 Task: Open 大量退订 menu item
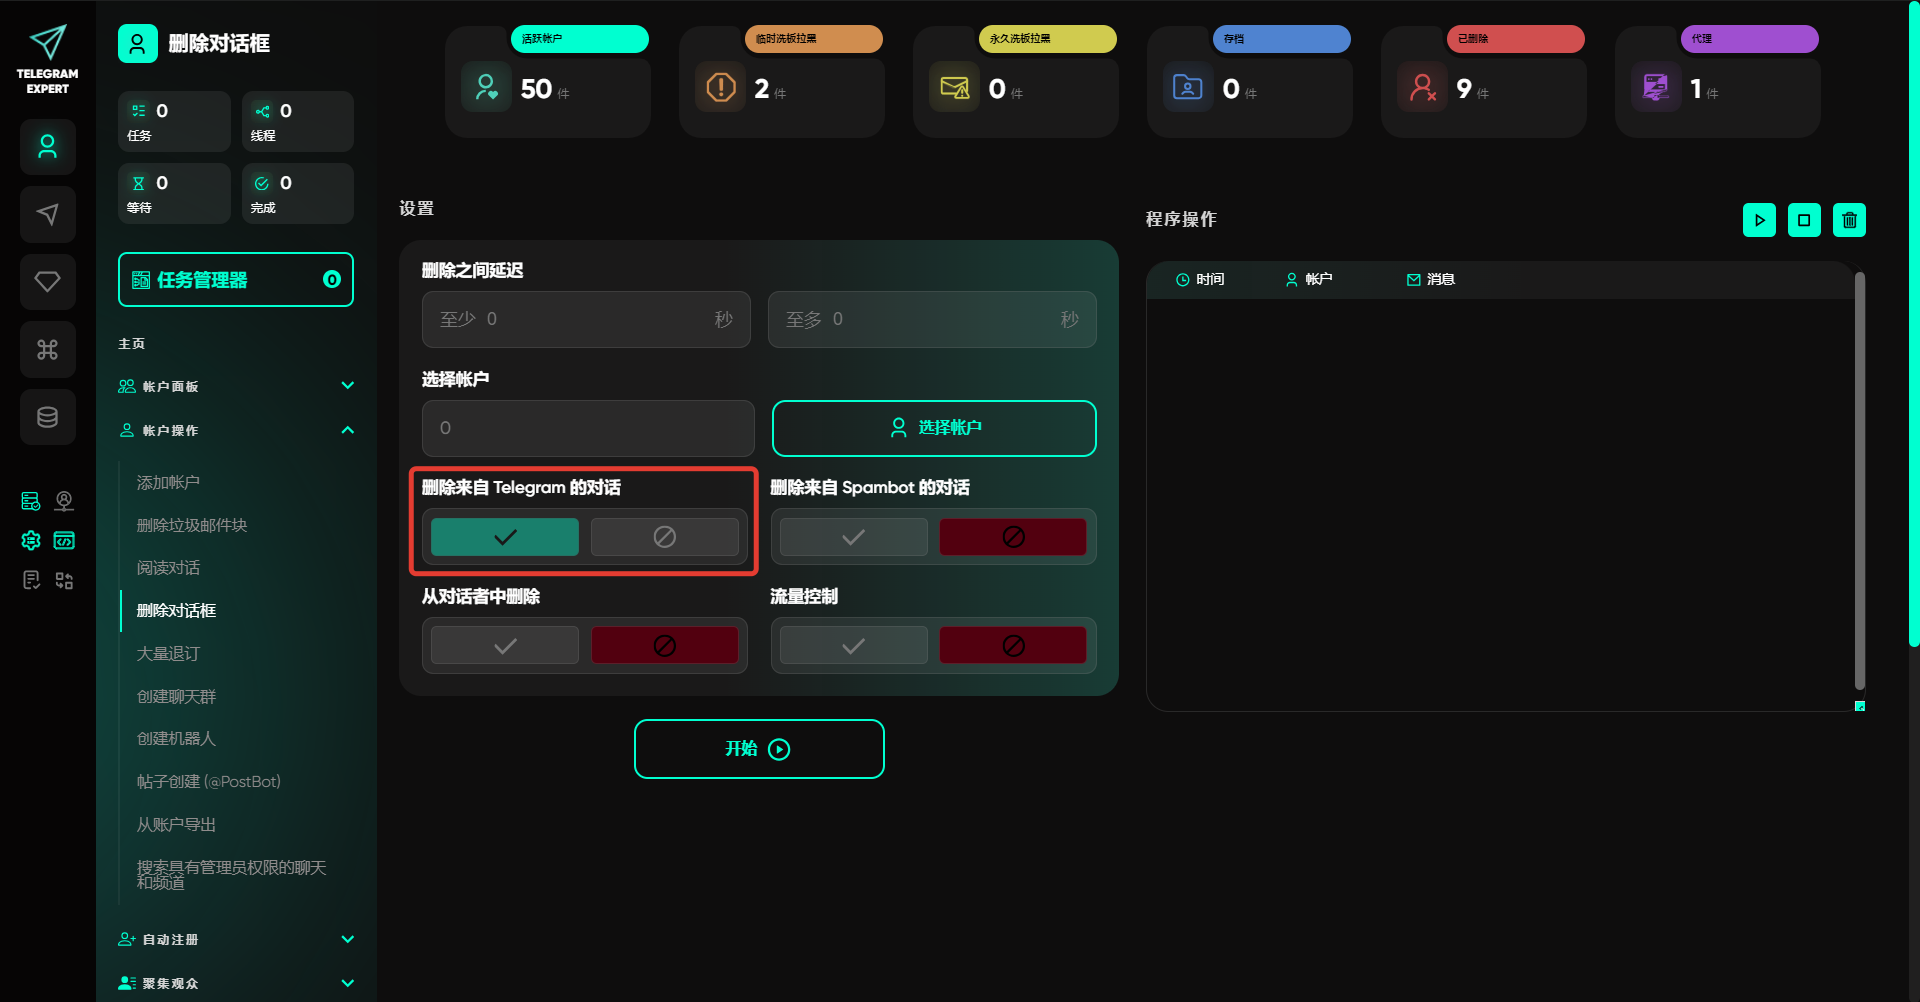point(168,653)
